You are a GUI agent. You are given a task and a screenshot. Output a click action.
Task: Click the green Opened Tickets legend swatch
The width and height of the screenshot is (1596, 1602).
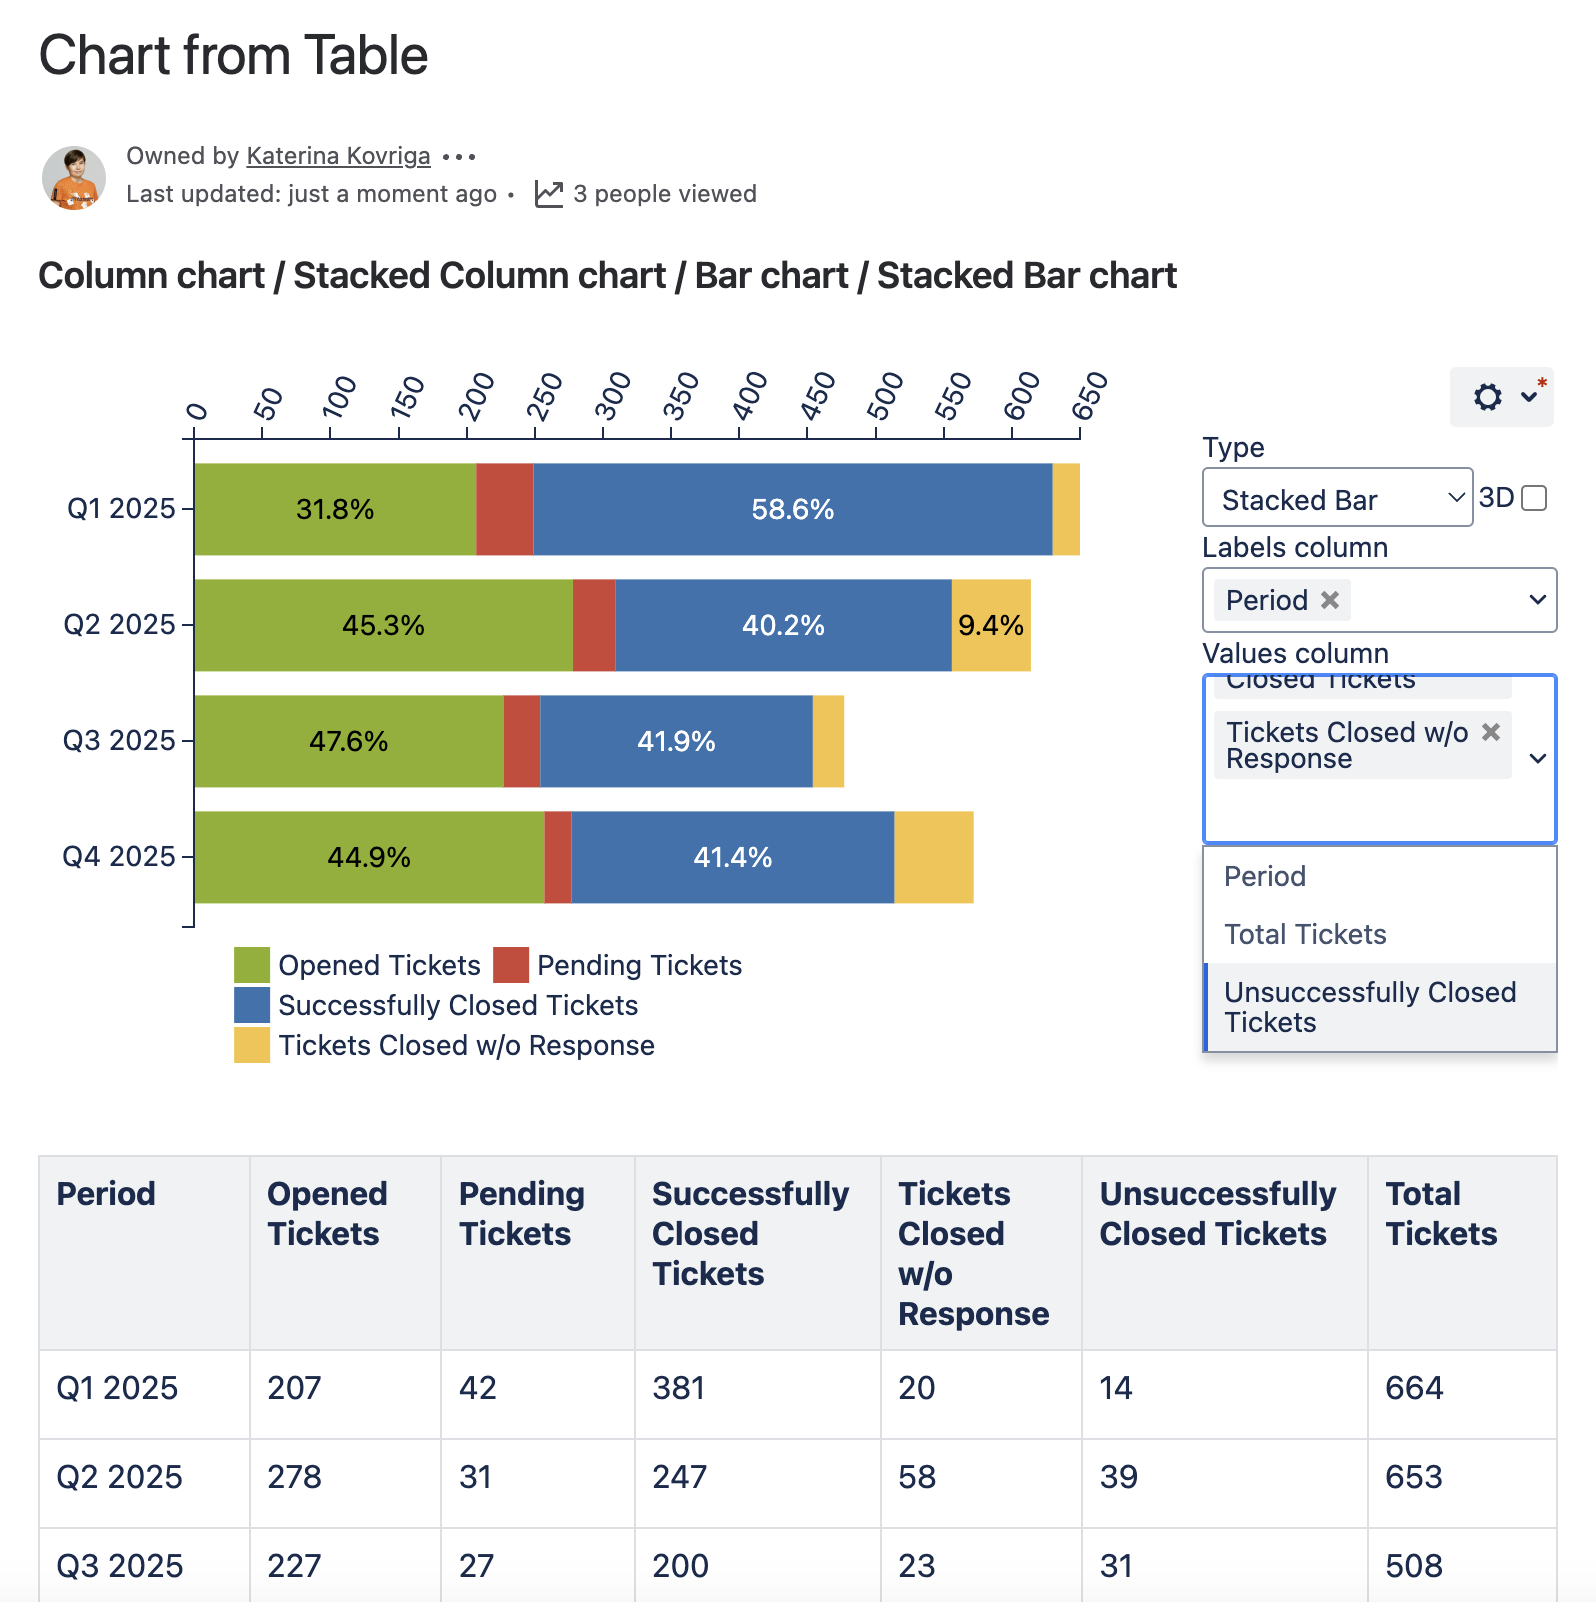point(252,965)
